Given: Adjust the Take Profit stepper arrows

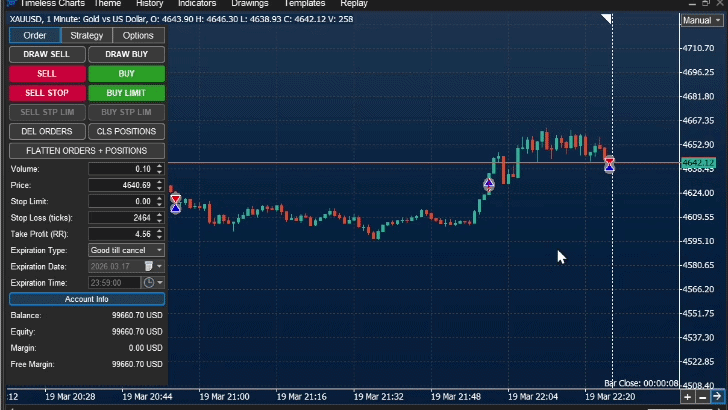Looking at the screenshot, I should tap(160, 234).
